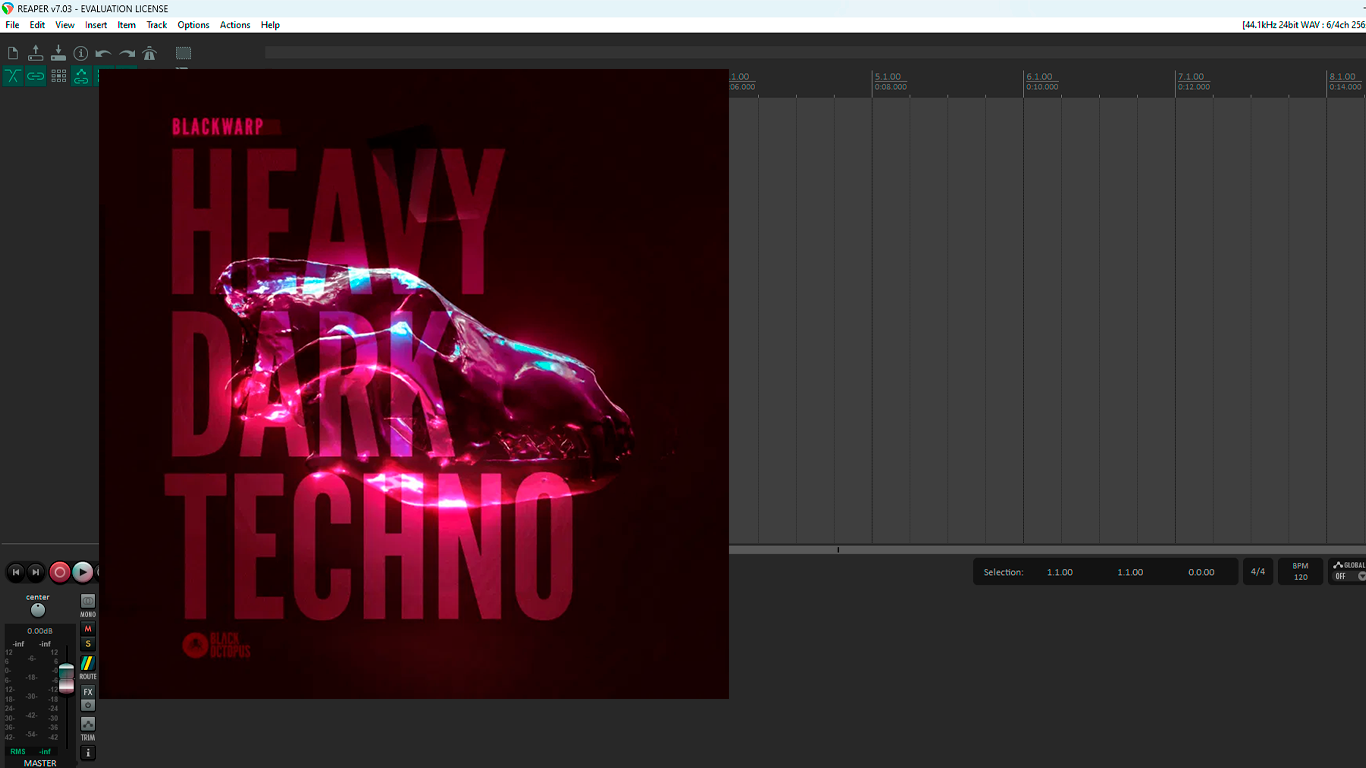The image size is (1366, 768).
Task: Open the Insert menu
Action: click(96, 25)
